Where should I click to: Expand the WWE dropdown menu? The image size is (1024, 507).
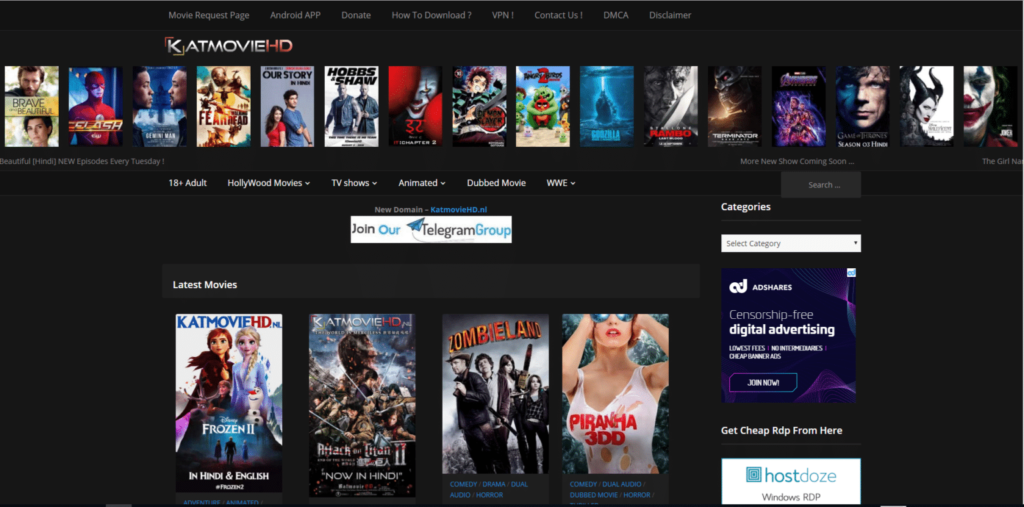pyautogui.click(x=561, y=183)
